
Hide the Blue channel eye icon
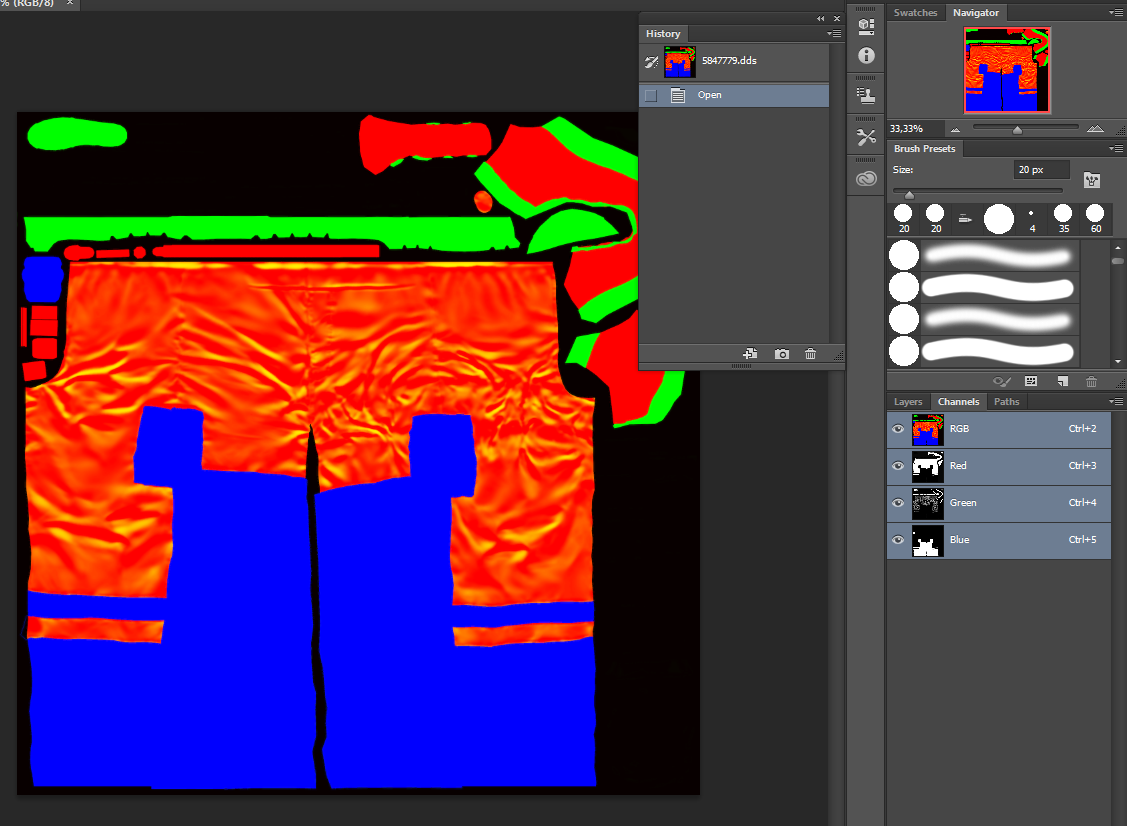898,540
